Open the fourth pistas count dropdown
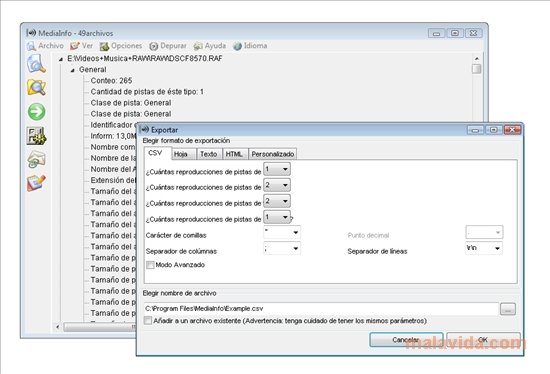Screen dimensions: 550x374 click(277, 217)
